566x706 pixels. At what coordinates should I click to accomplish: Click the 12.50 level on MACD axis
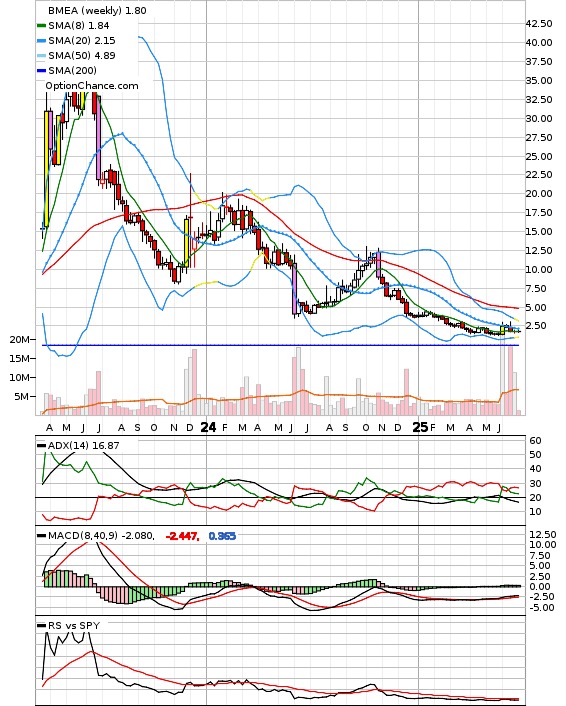click(543, 534)
